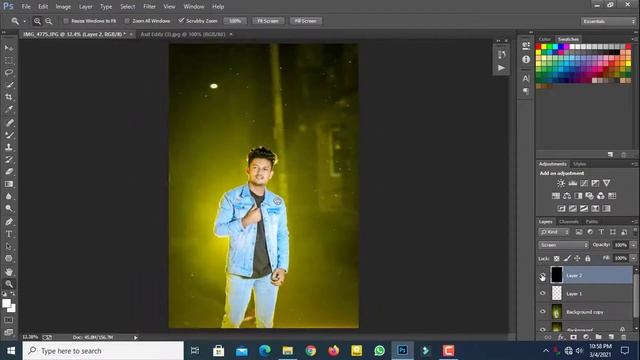Open the Adjustments panel flyout menu

pos(634,164)
